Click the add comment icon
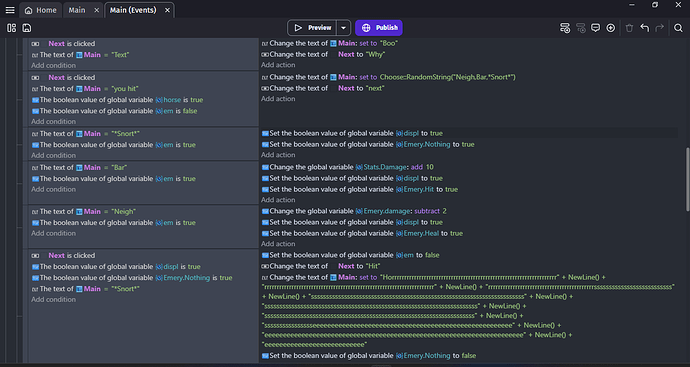Image resolution: width=690 pixels, height=367 pixels. 595,28
